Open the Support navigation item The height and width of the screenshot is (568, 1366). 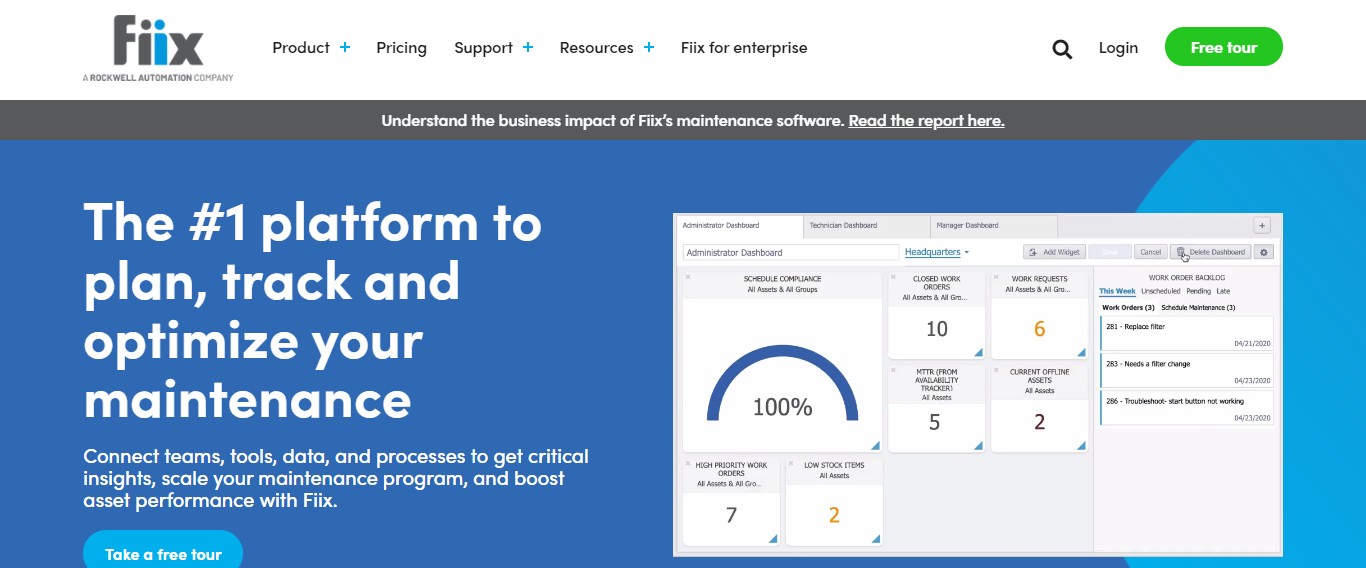(484, 47)
